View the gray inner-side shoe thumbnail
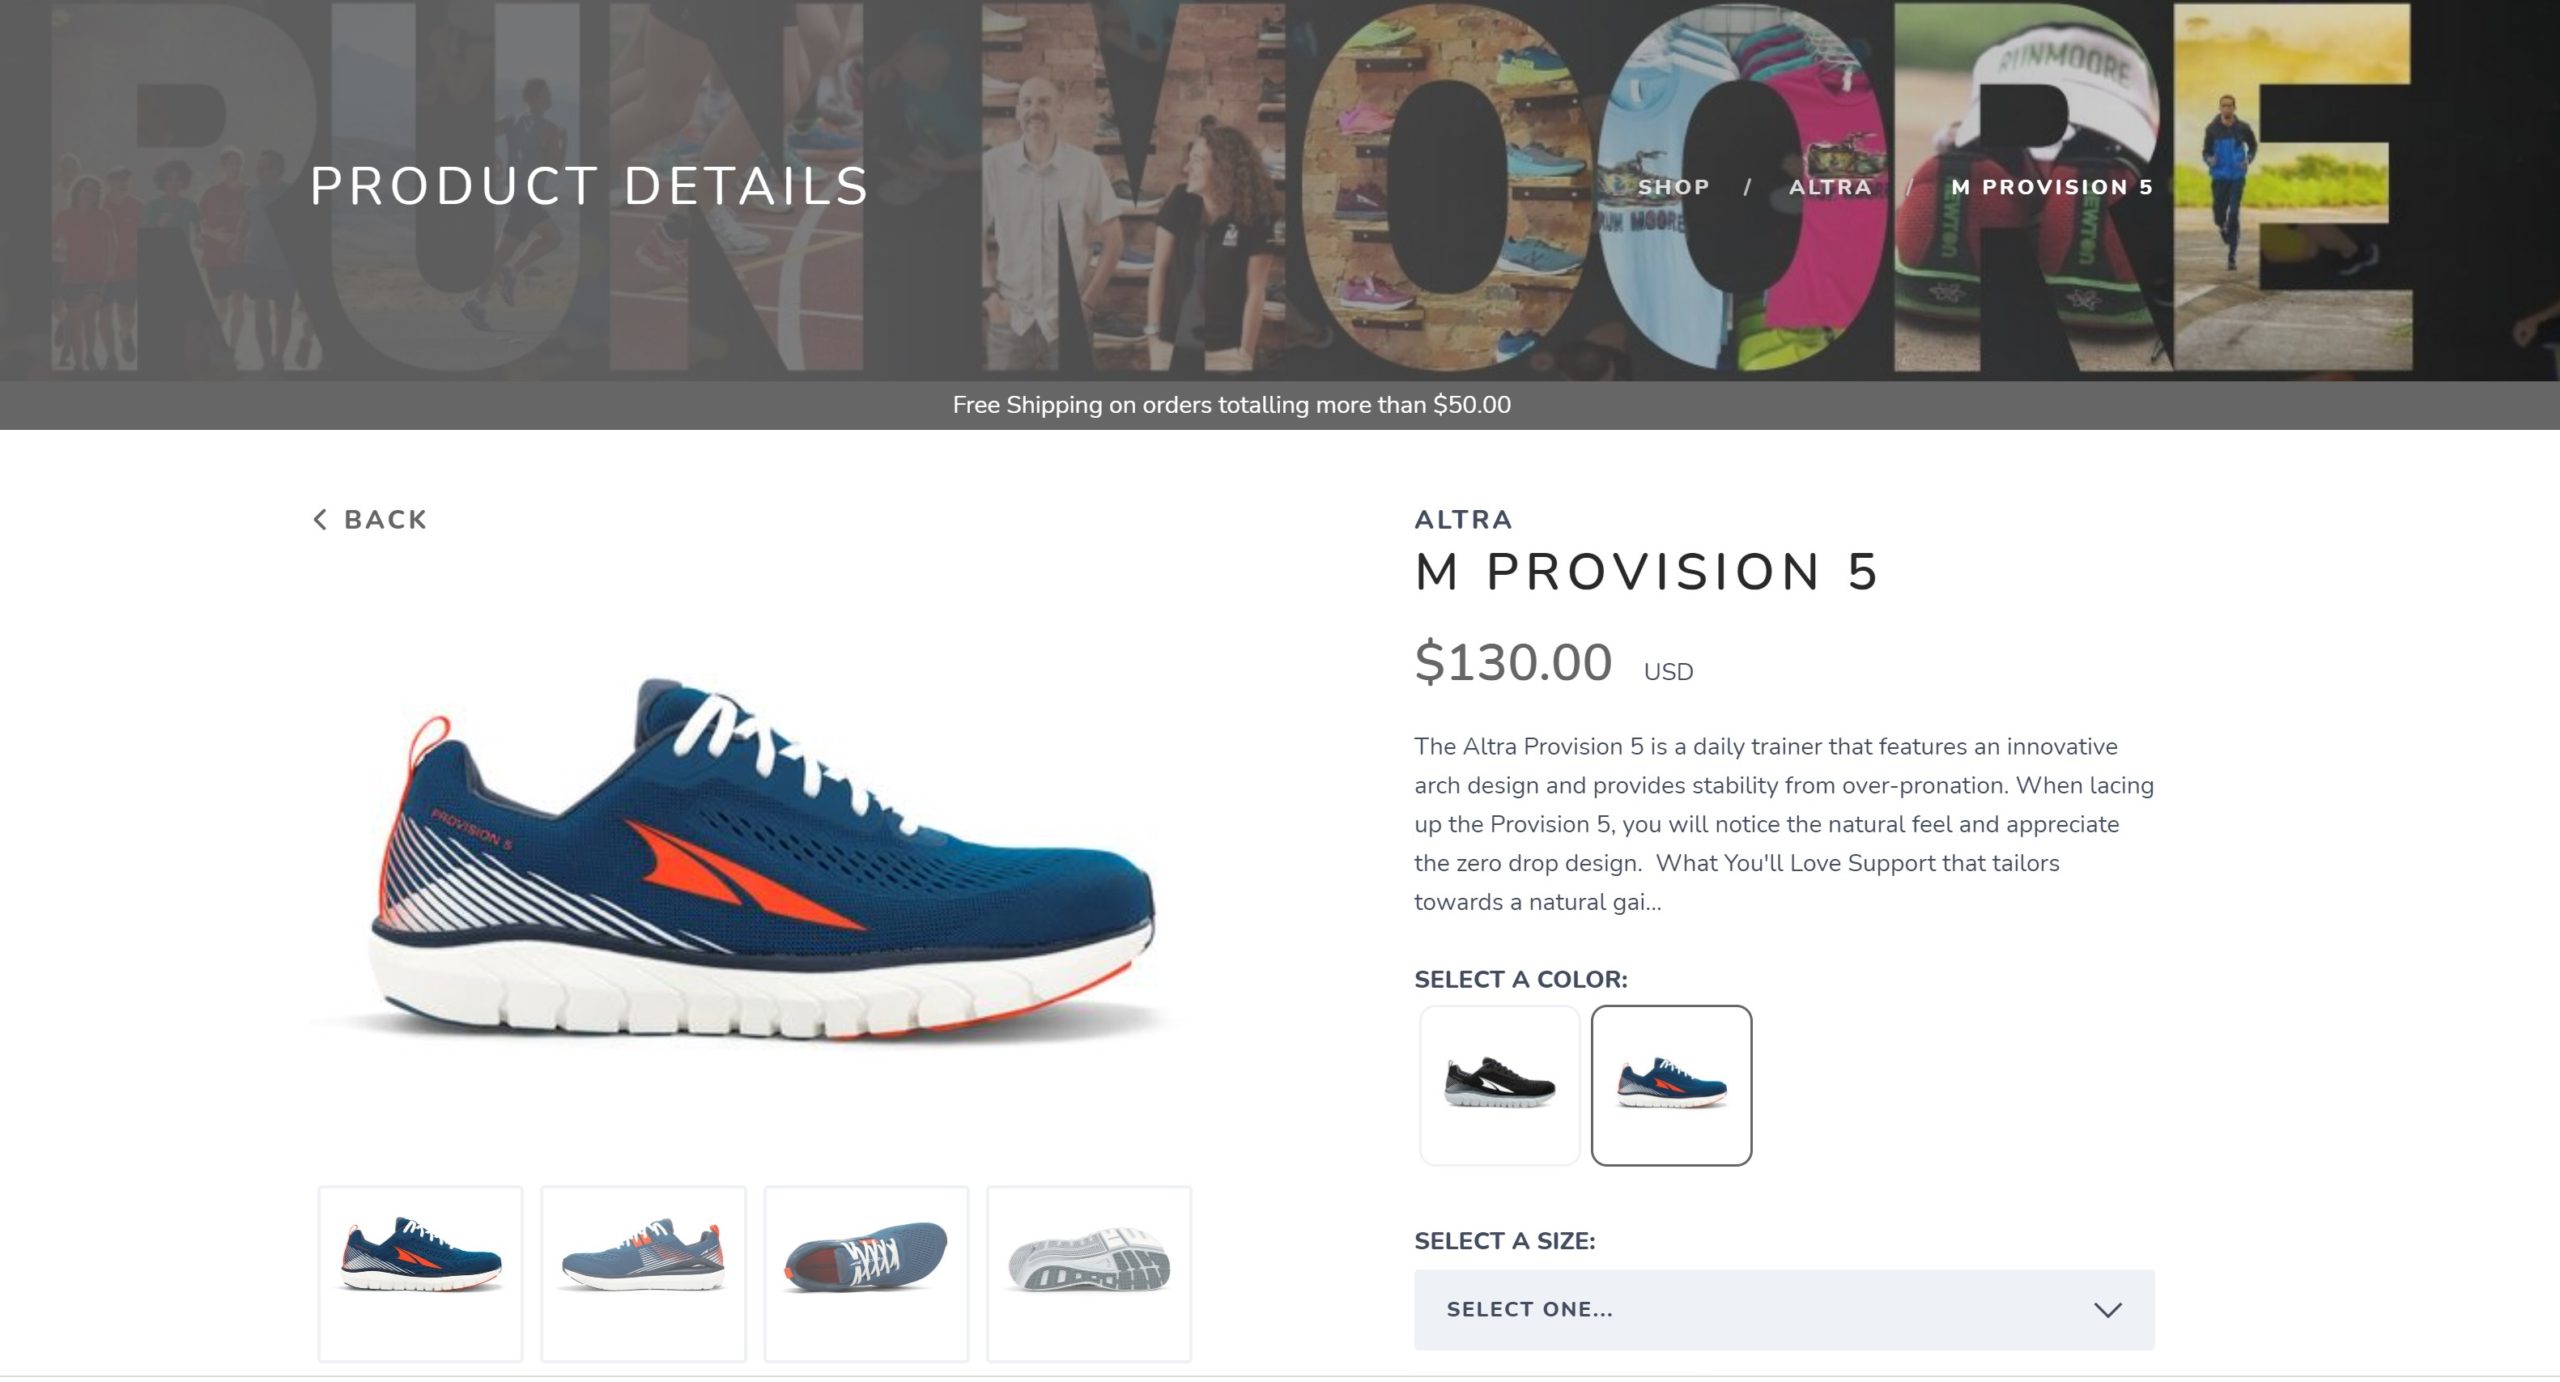The height and width of the screenshot is (1382, 2560). [643, 1274]
